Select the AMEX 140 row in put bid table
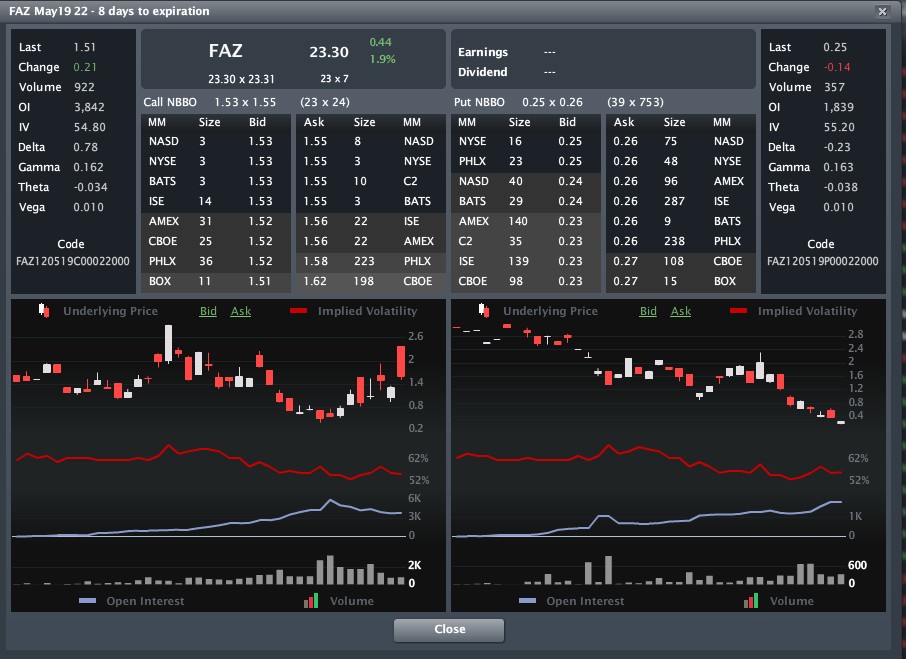 click(526, 221)
